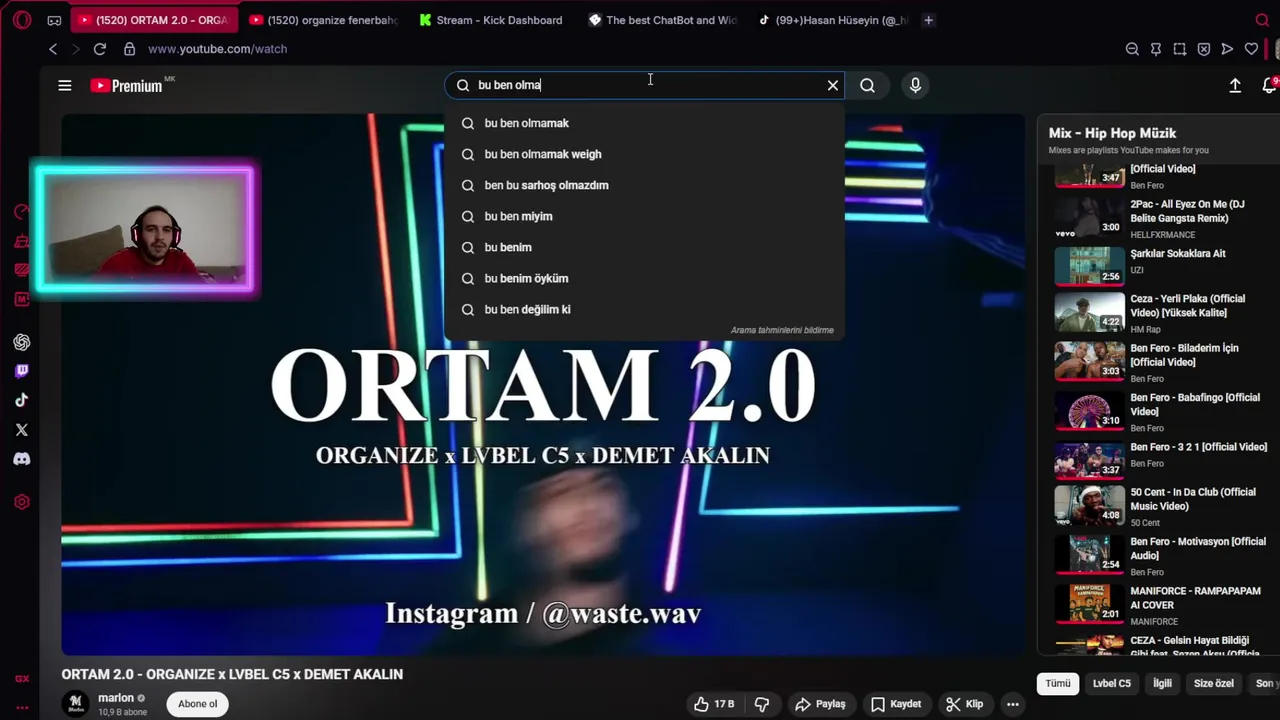Share the video via Paylaş

(820, 704)
